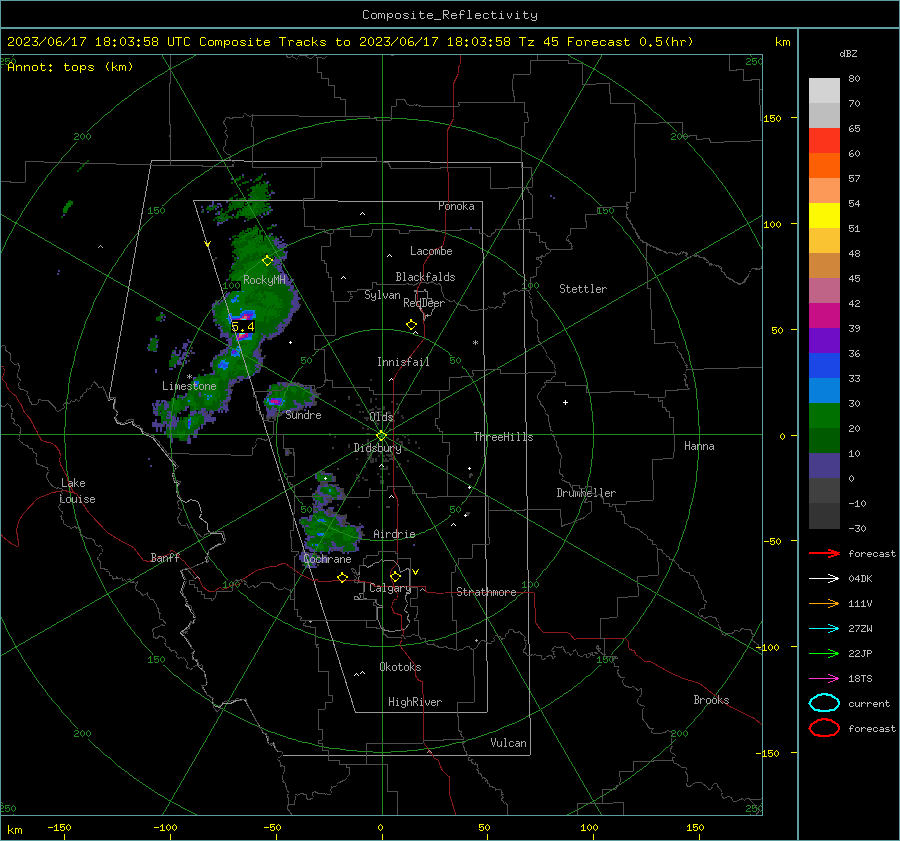Click the HighRiver label
This screenshot has height=841, width=900.
click(415, 702)
